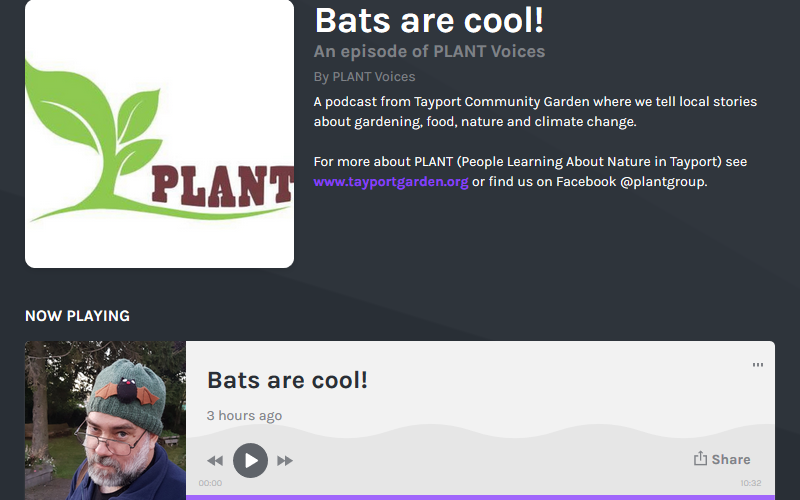The width and height of the screenshot is (800, 500).
Task: Click the 'By PLANT Voices' author text
Action: 364,77
